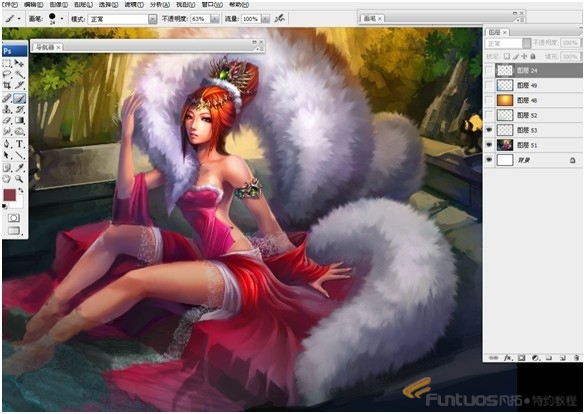Select the Path Selection tool
The height and width of the screenshot is (414, 585).
click(x=7, y=155)
